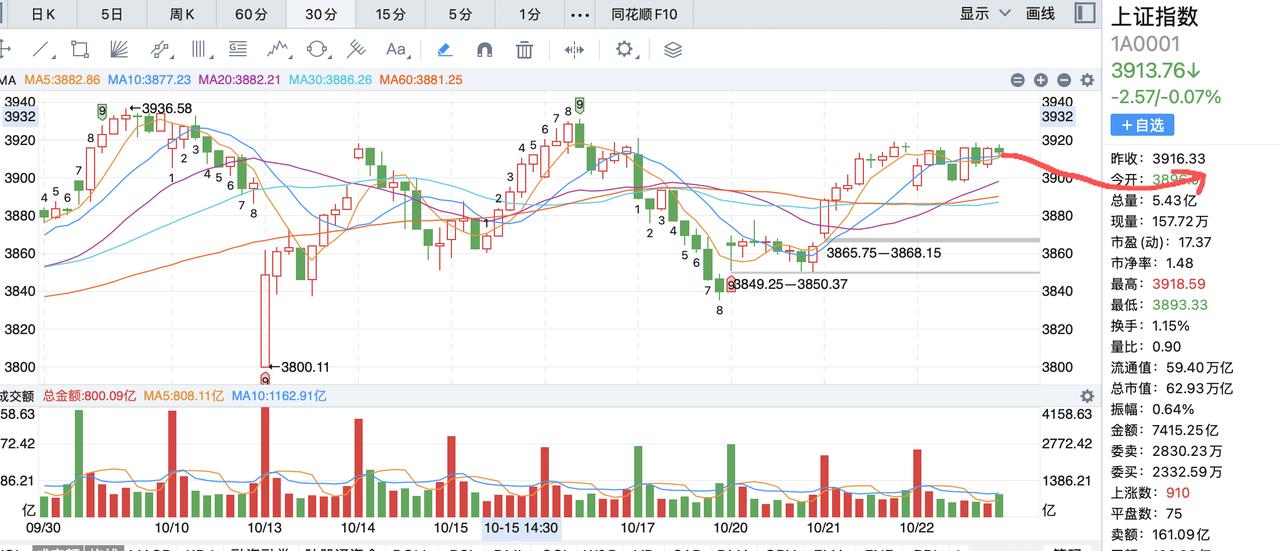The width and height of the screenshot is (1280, 551).
Task: Open the 同花顺F10 info page
Action: pyautogui.click(x=644, y=14)
